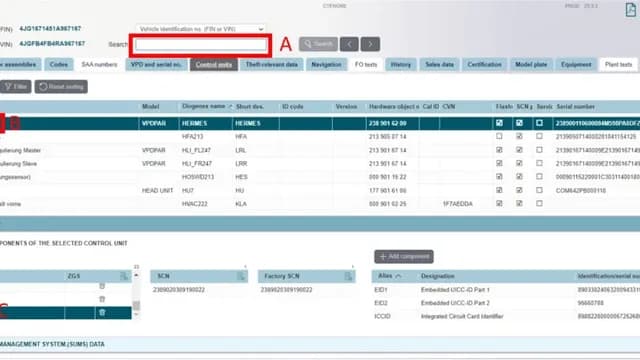
Task: Click the SCN value 2389020309190022
Action: click(179, 290)
